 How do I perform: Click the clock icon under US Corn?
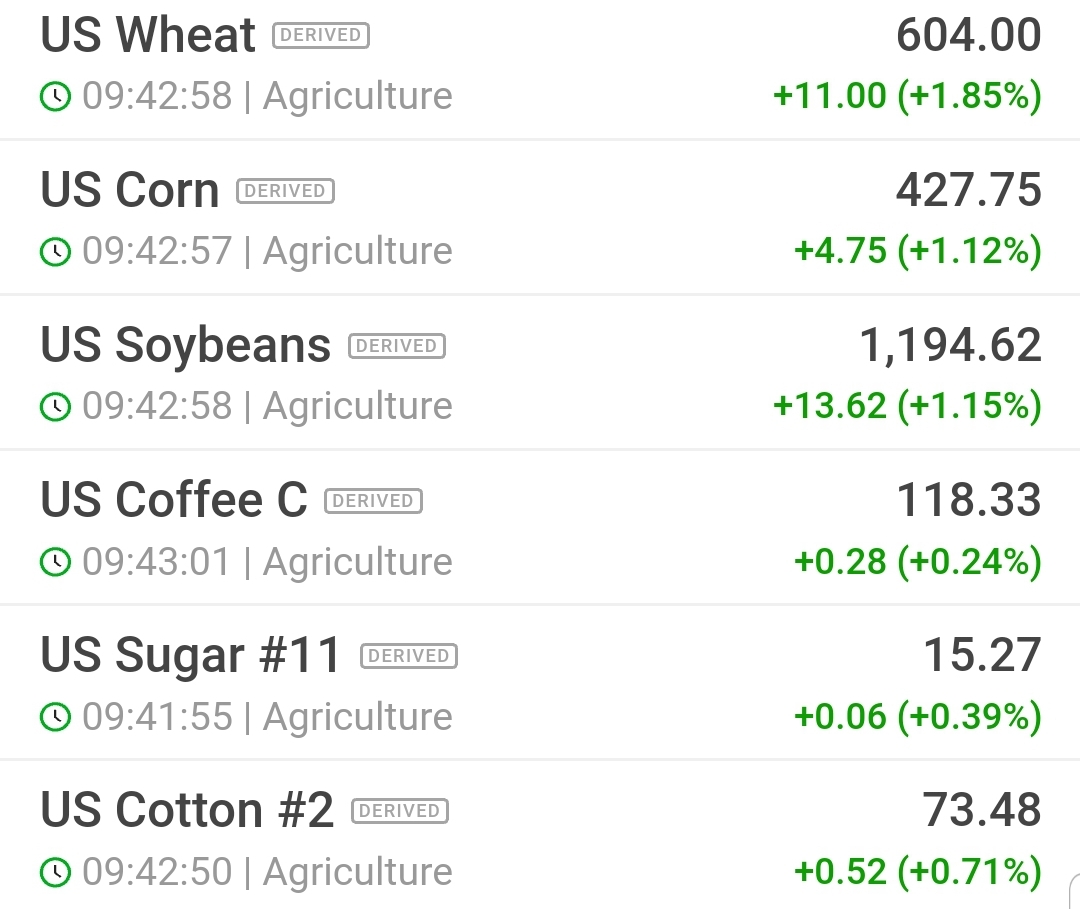point(55,252)
